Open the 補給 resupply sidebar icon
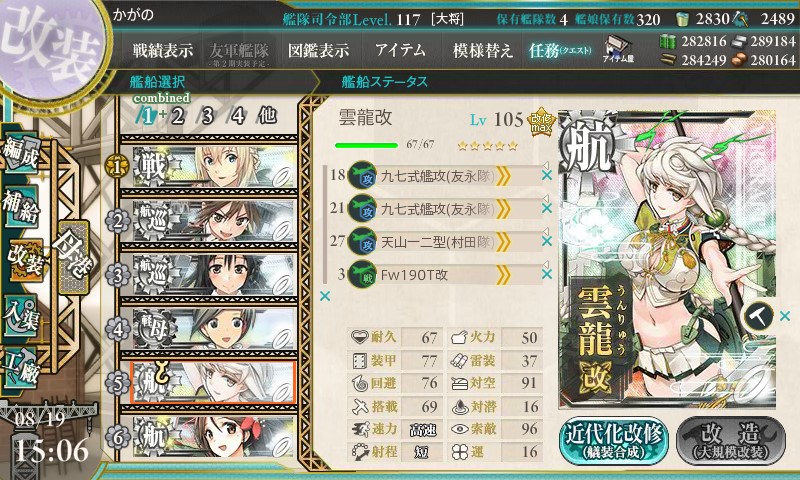This screenshot has width=800, height=480. coord(22,208)
